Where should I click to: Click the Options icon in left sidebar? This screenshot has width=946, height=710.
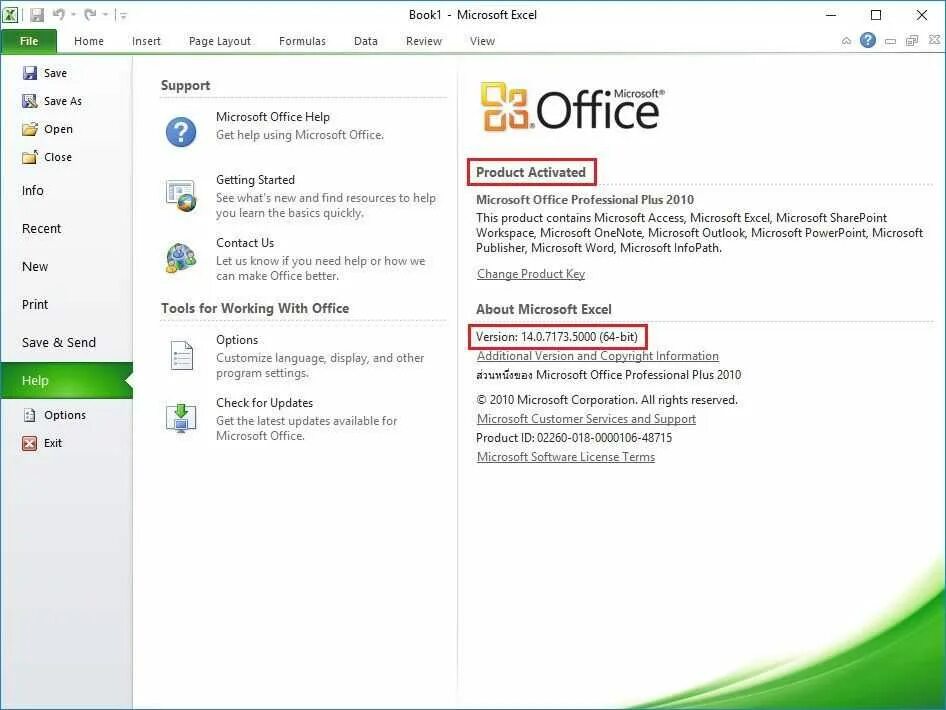(30, 415)
